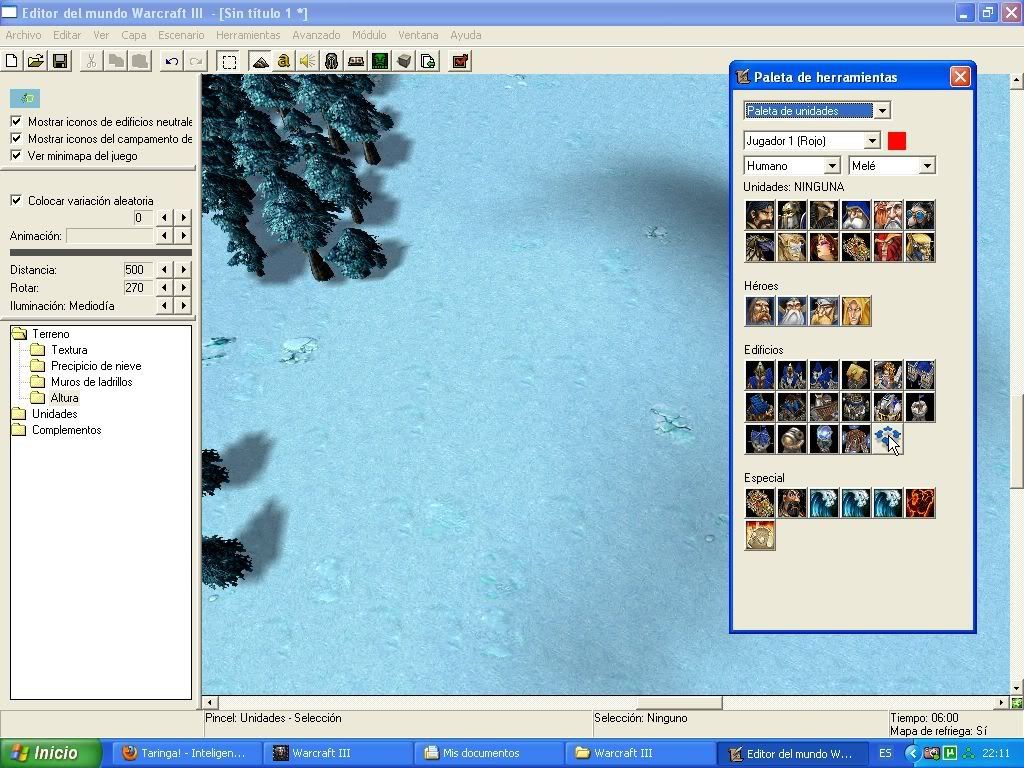Viewport: 1024px width, 768px height.
Task: Open the Object Manager gray cube icon
Action: [x=404, y=61]
